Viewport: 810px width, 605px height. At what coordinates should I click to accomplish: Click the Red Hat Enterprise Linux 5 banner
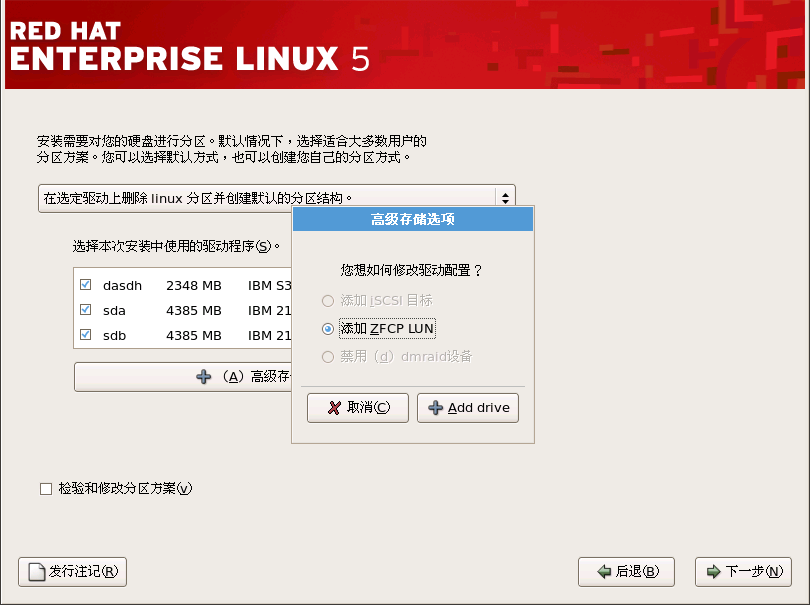(x=405, y=44)
